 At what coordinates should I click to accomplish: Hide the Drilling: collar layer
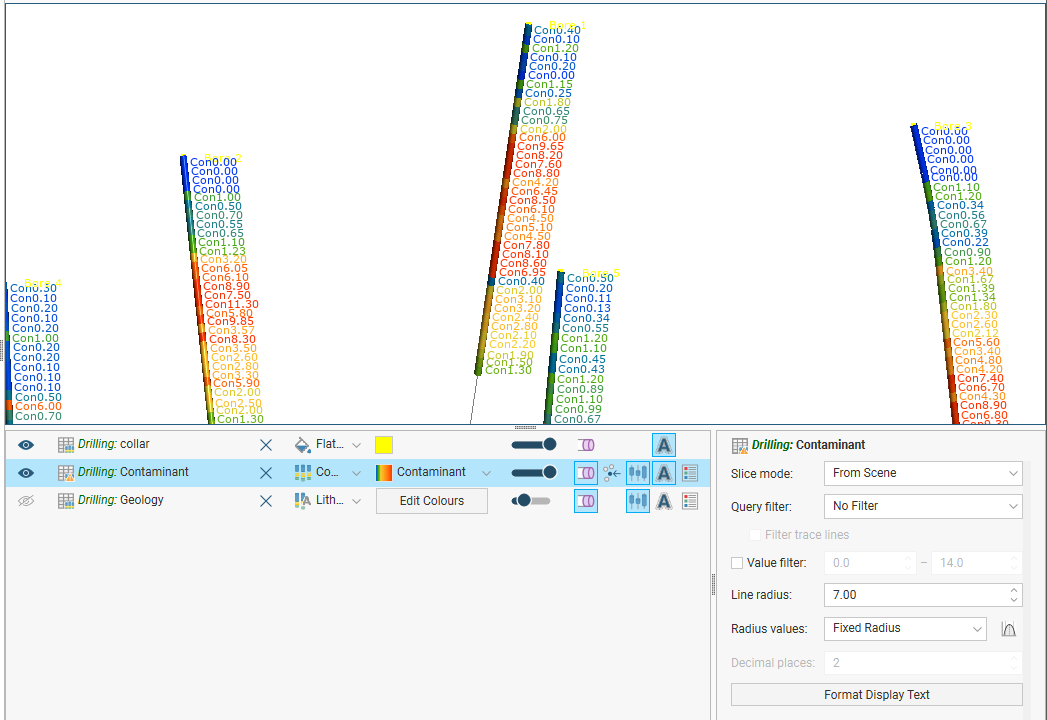[x=26, y=445]
